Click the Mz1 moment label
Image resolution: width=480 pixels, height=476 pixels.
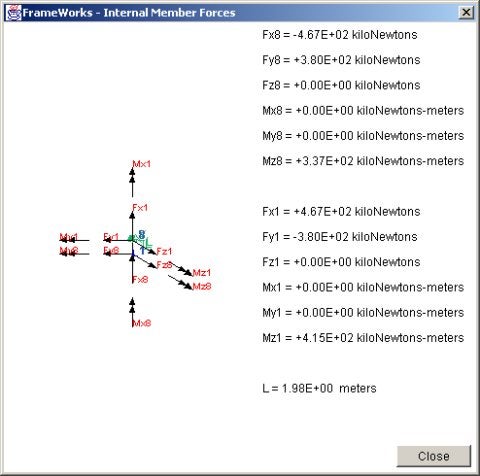click(x=202, y=273)
